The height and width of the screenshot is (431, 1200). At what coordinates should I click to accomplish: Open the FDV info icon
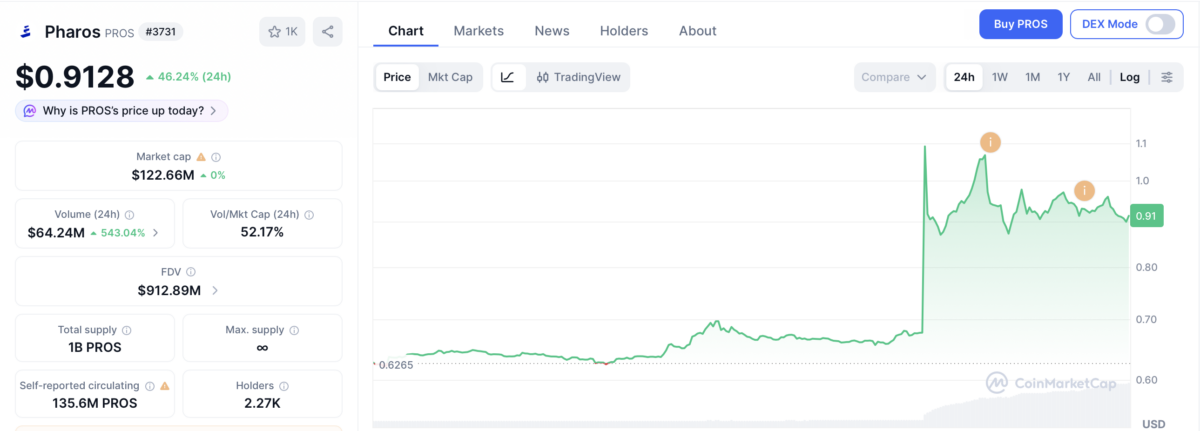[x=191, y=272]
